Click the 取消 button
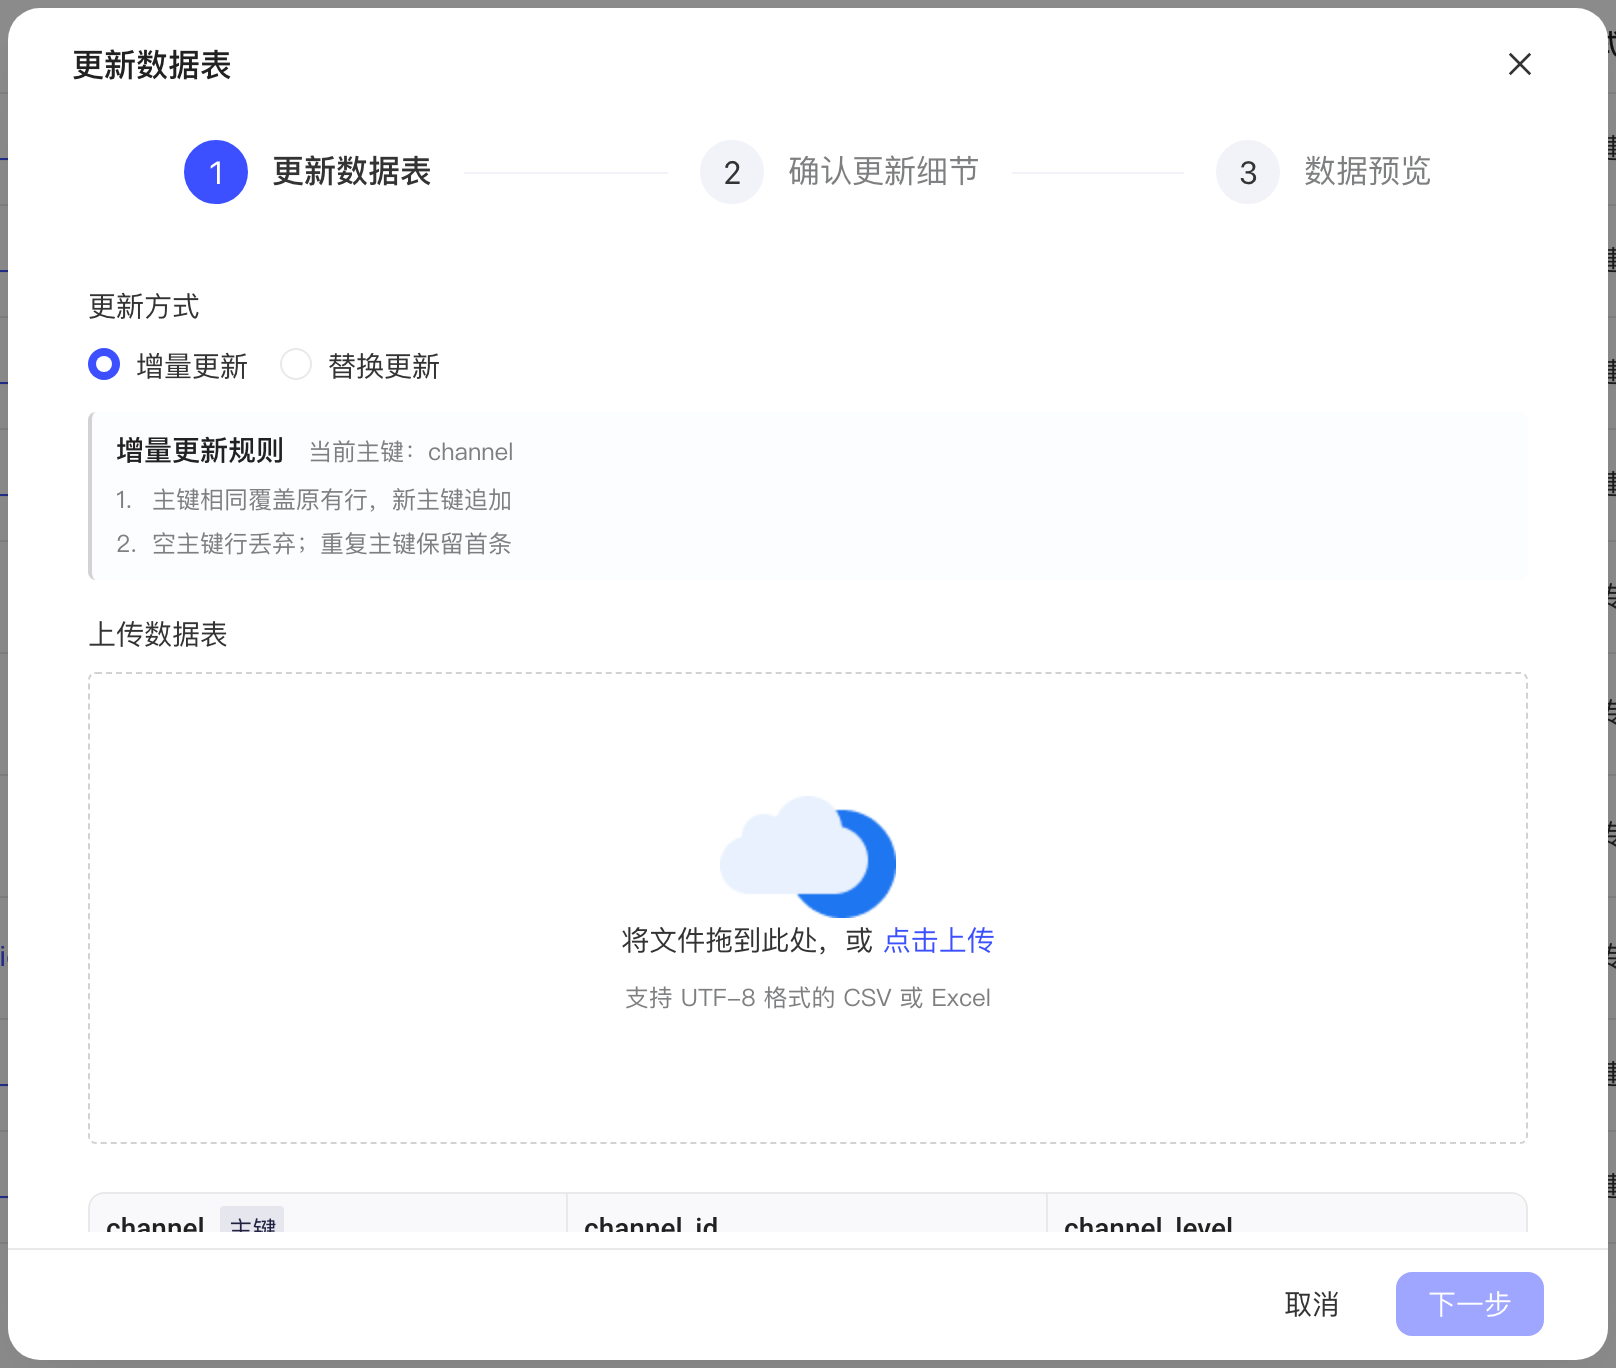The width and height of the screenshot is (1616, 1368). pos(1311,1304)
